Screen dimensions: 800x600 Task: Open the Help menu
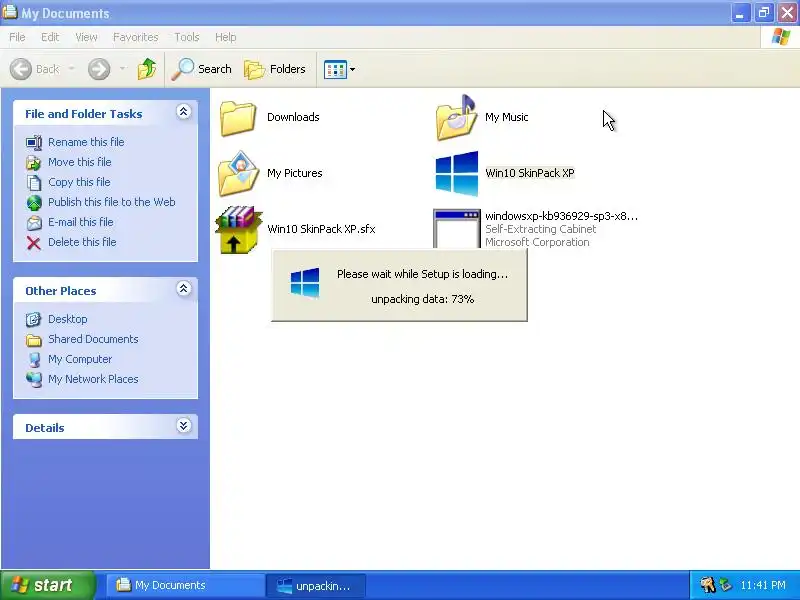(x=226, y=37)
